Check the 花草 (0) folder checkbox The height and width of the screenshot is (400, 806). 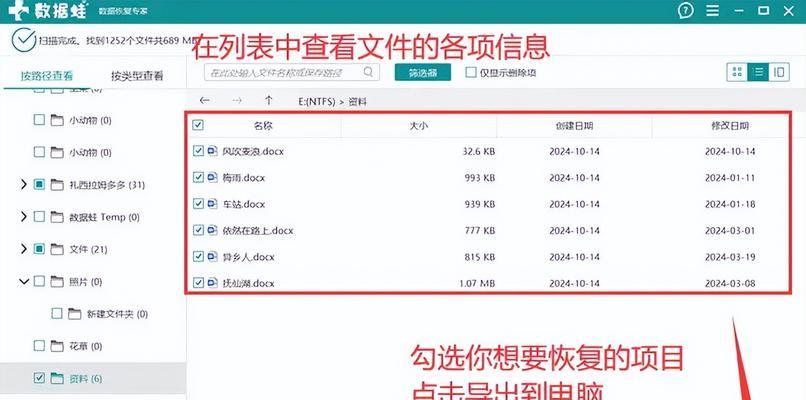click(x=39, y=346)
